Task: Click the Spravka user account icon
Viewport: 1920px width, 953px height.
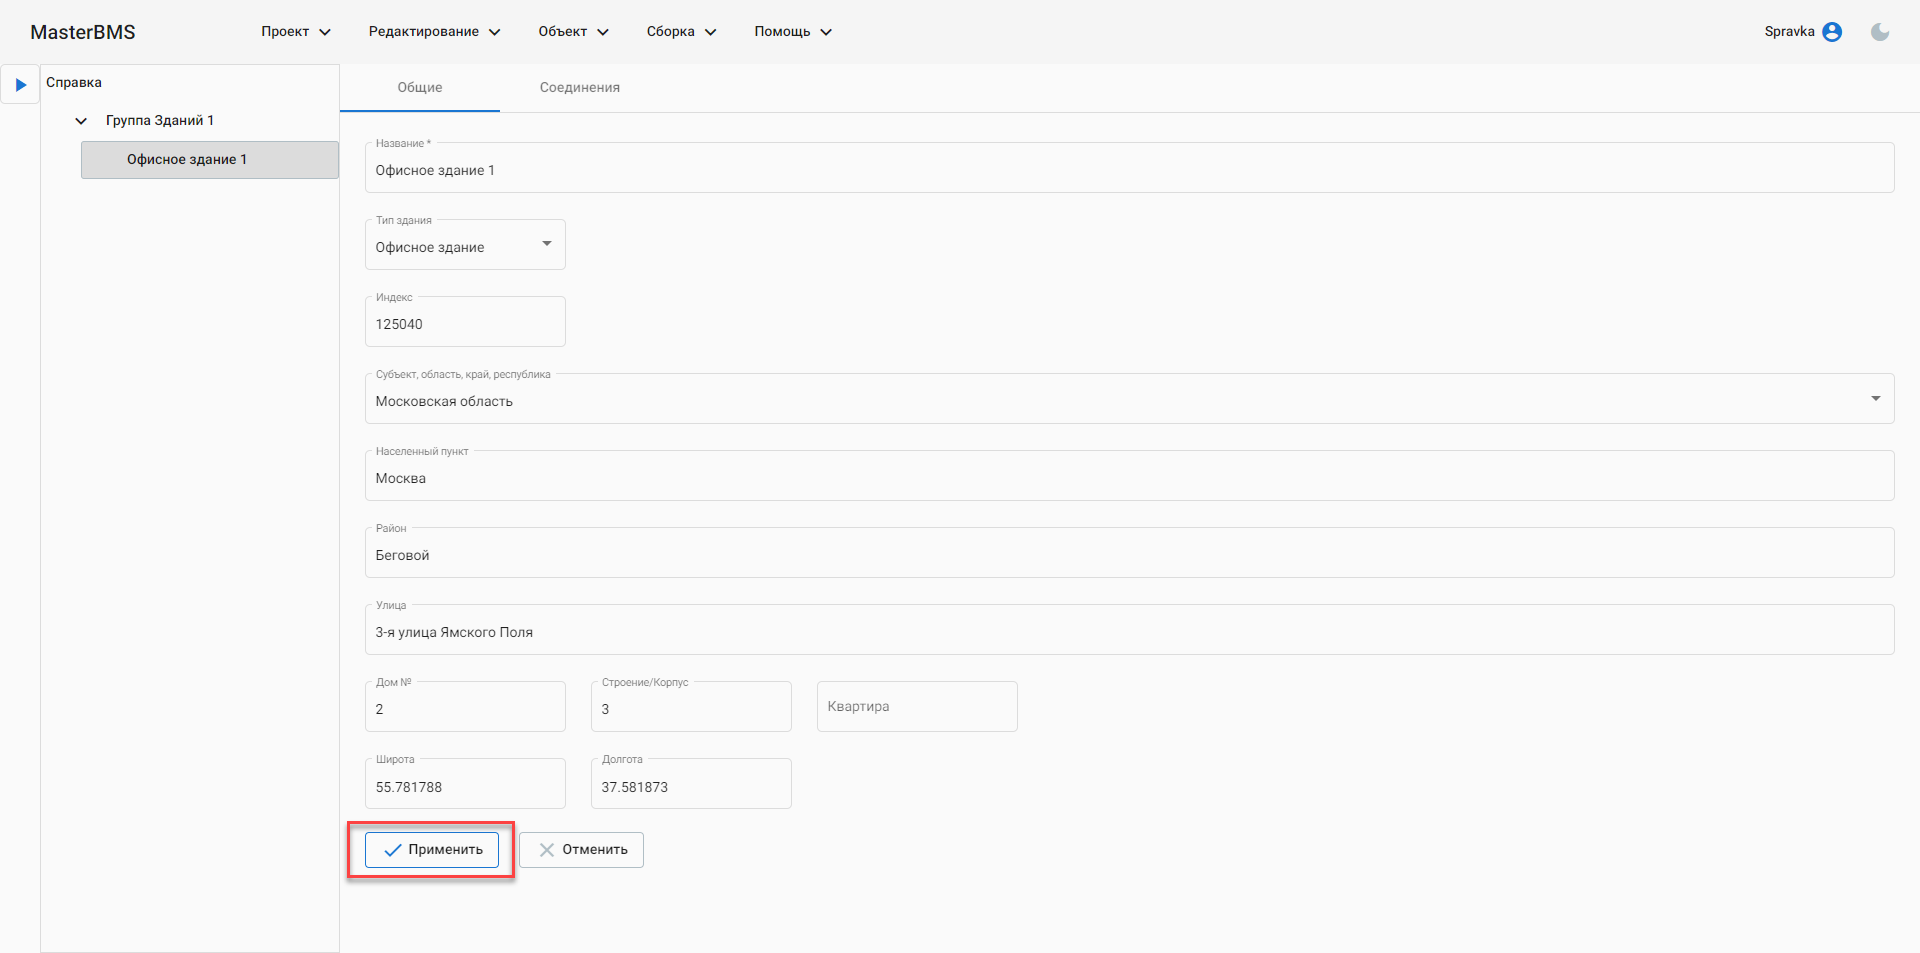Action: coord(1832,32)
